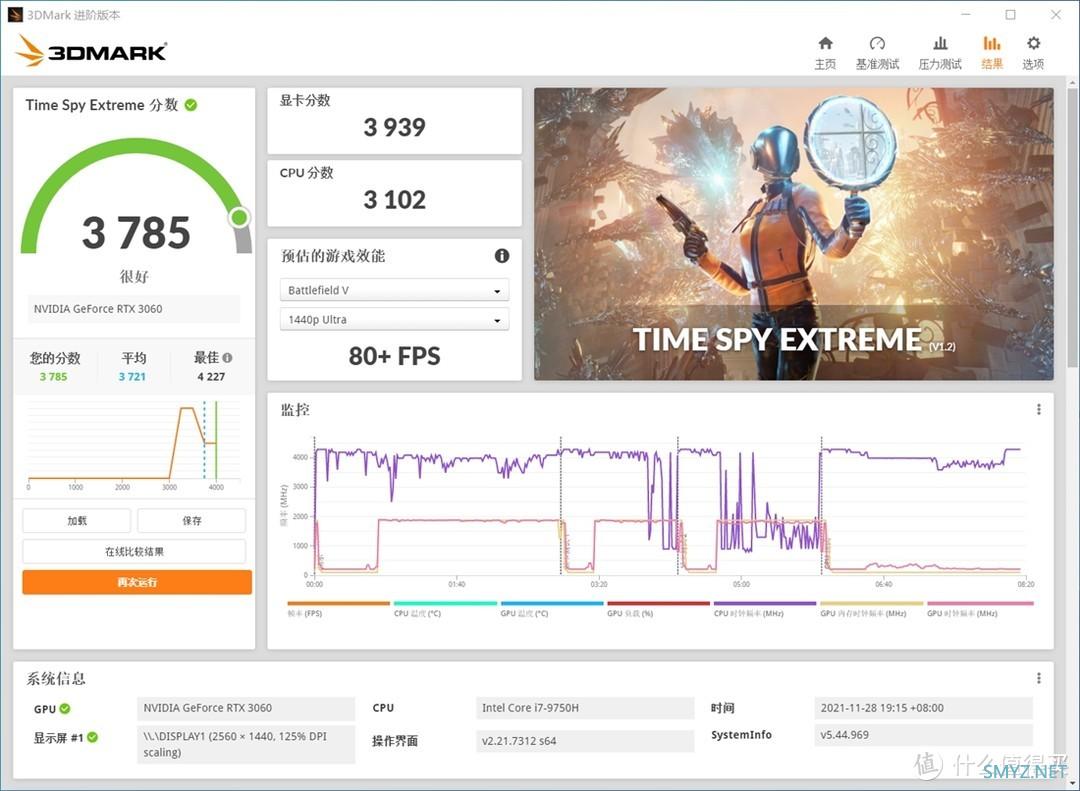Click the score distribution mini chart

pos(134,445)
